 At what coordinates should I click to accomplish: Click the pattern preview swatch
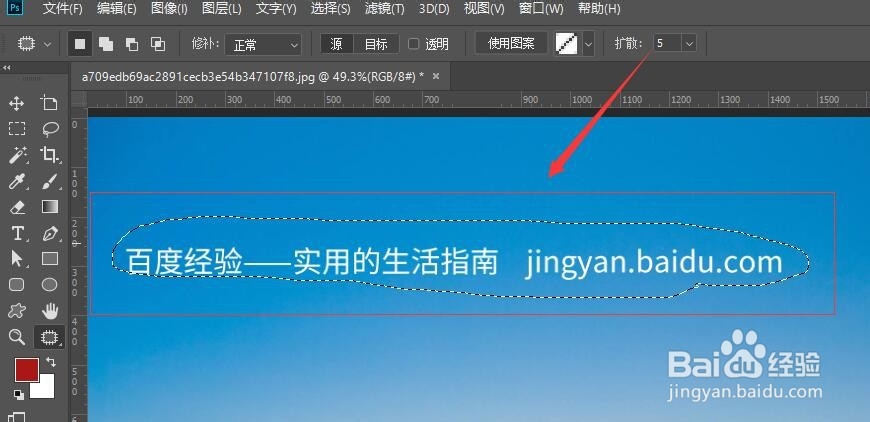[x=568, y=44]
